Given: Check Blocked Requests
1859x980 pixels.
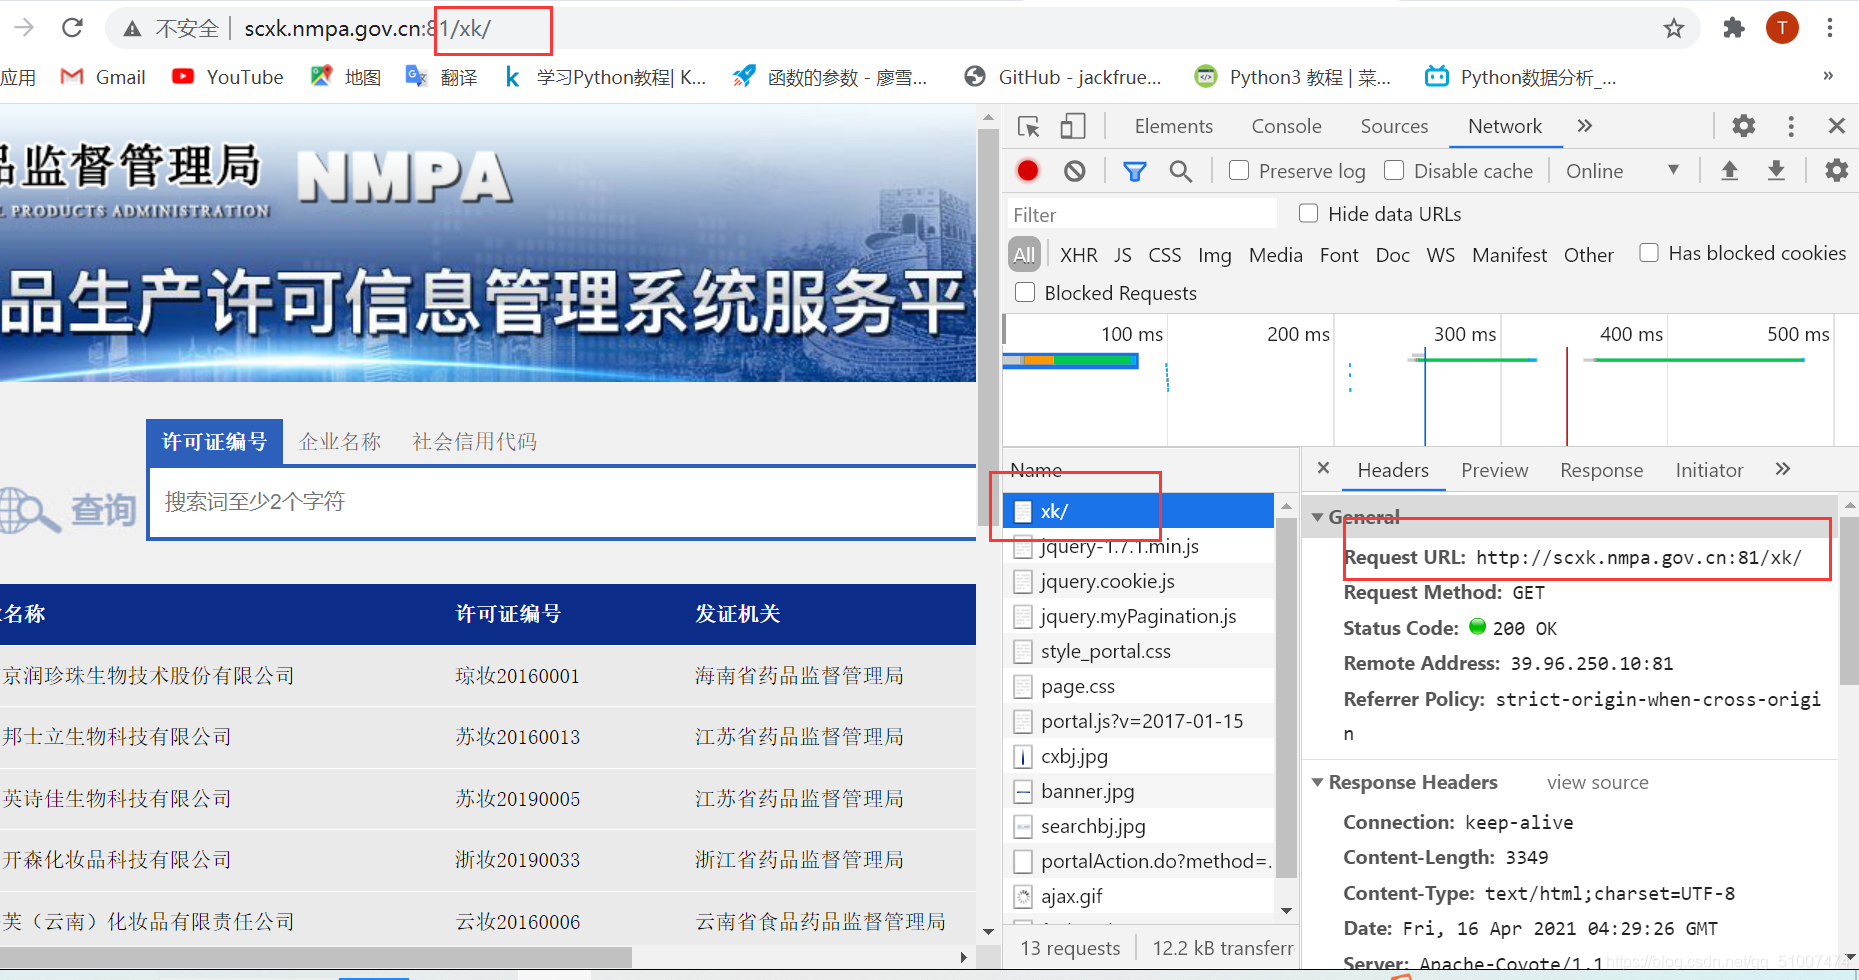Looking at the screenshot, I should [x=1025, y=292].
